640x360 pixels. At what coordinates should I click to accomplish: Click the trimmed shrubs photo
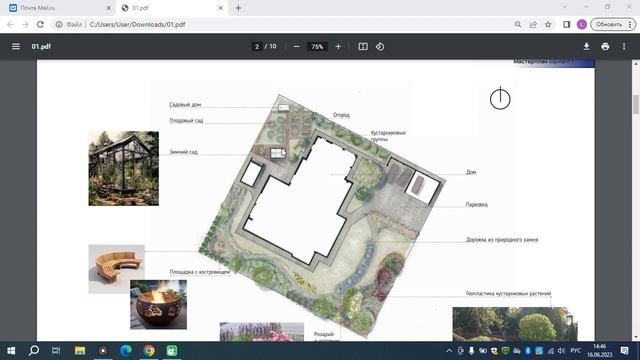(x=515, y=324)
